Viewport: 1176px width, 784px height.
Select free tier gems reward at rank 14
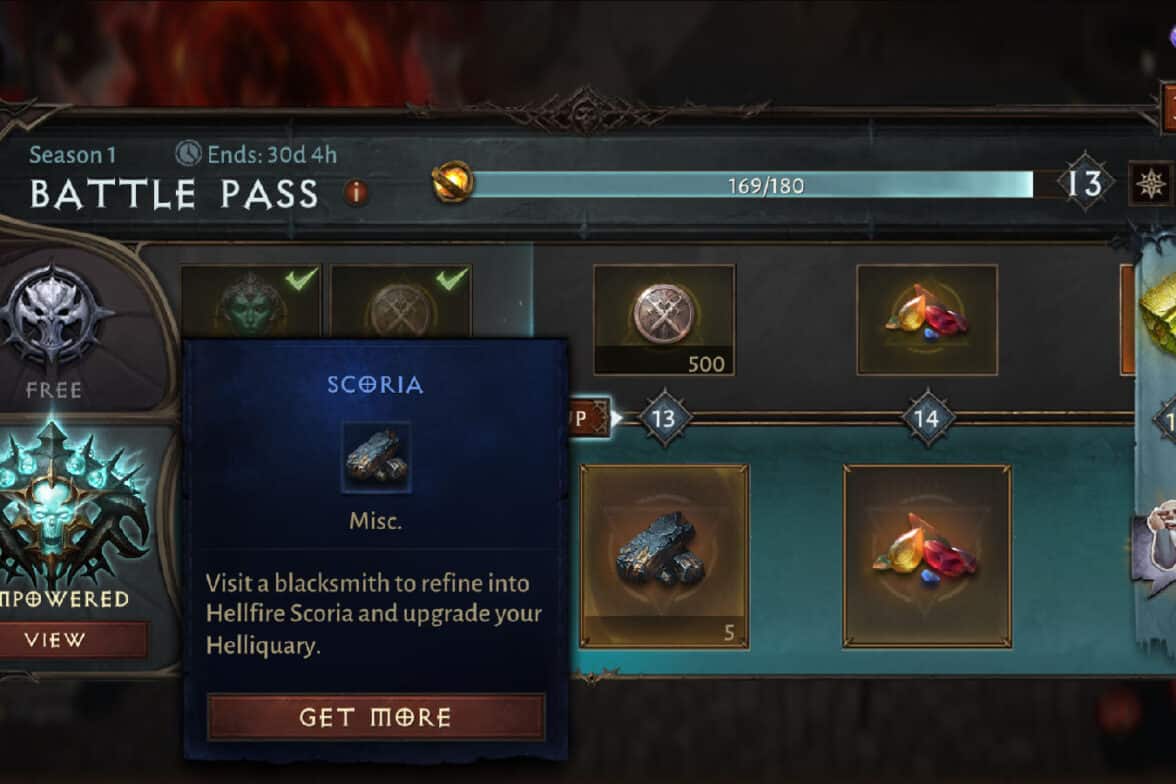pyautogui.click(x=927, y=320)
